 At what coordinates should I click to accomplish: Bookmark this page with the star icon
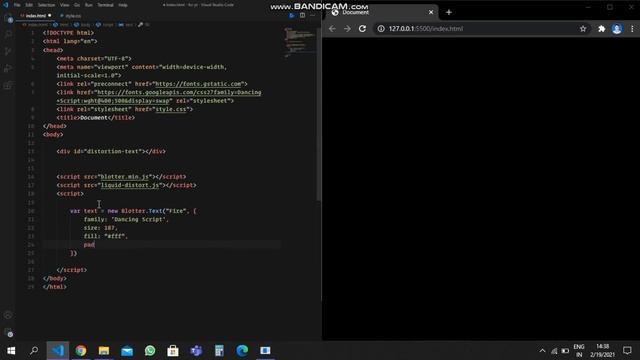point(583,29)
